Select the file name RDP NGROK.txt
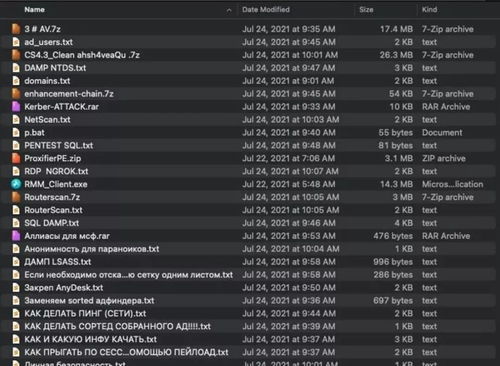The width and height of the screenshot is (500, 366). (56, 171)
